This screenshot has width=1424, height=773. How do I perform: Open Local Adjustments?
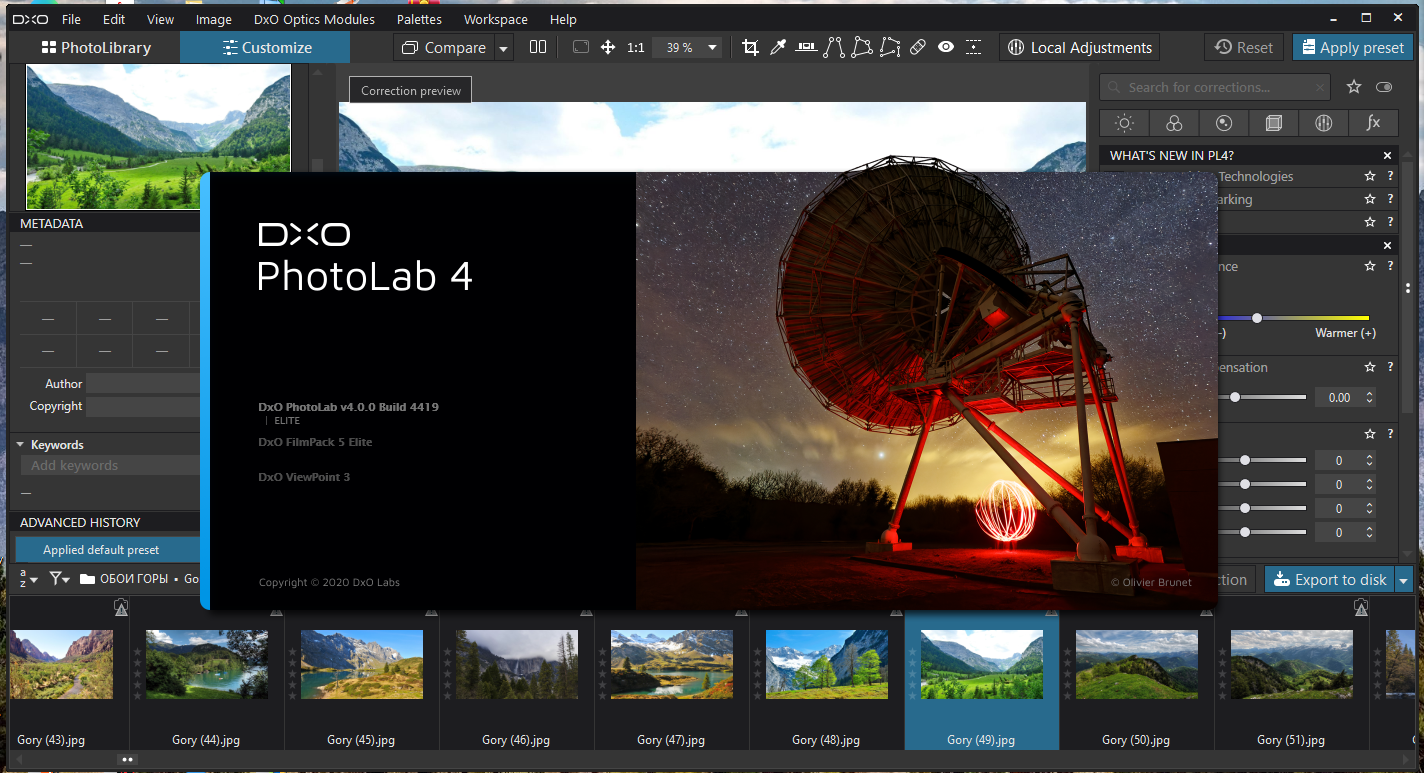pyautogui.click(x=1079, y=47)
